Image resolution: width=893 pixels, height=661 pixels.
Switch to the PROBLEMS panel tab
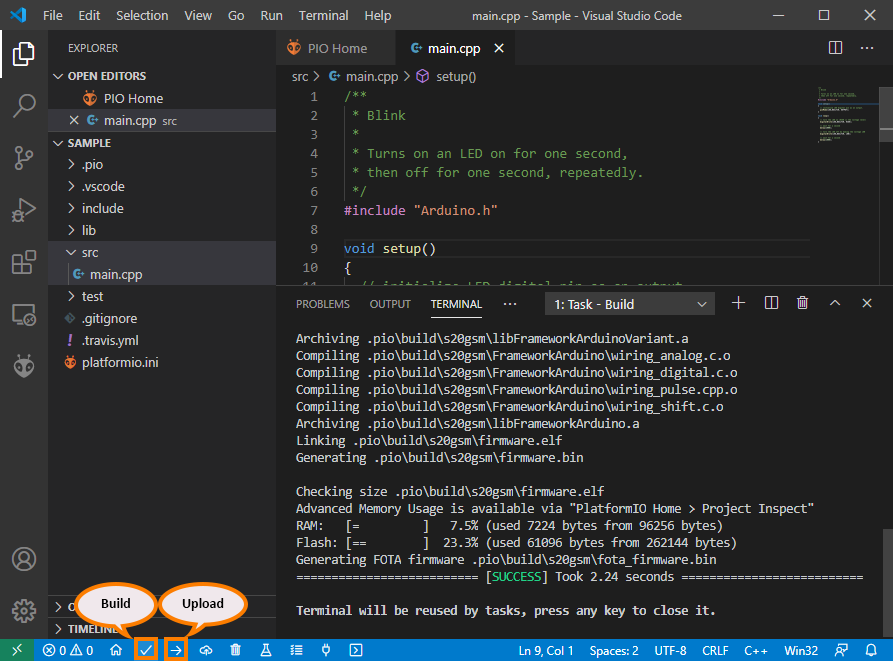(322, 304)
